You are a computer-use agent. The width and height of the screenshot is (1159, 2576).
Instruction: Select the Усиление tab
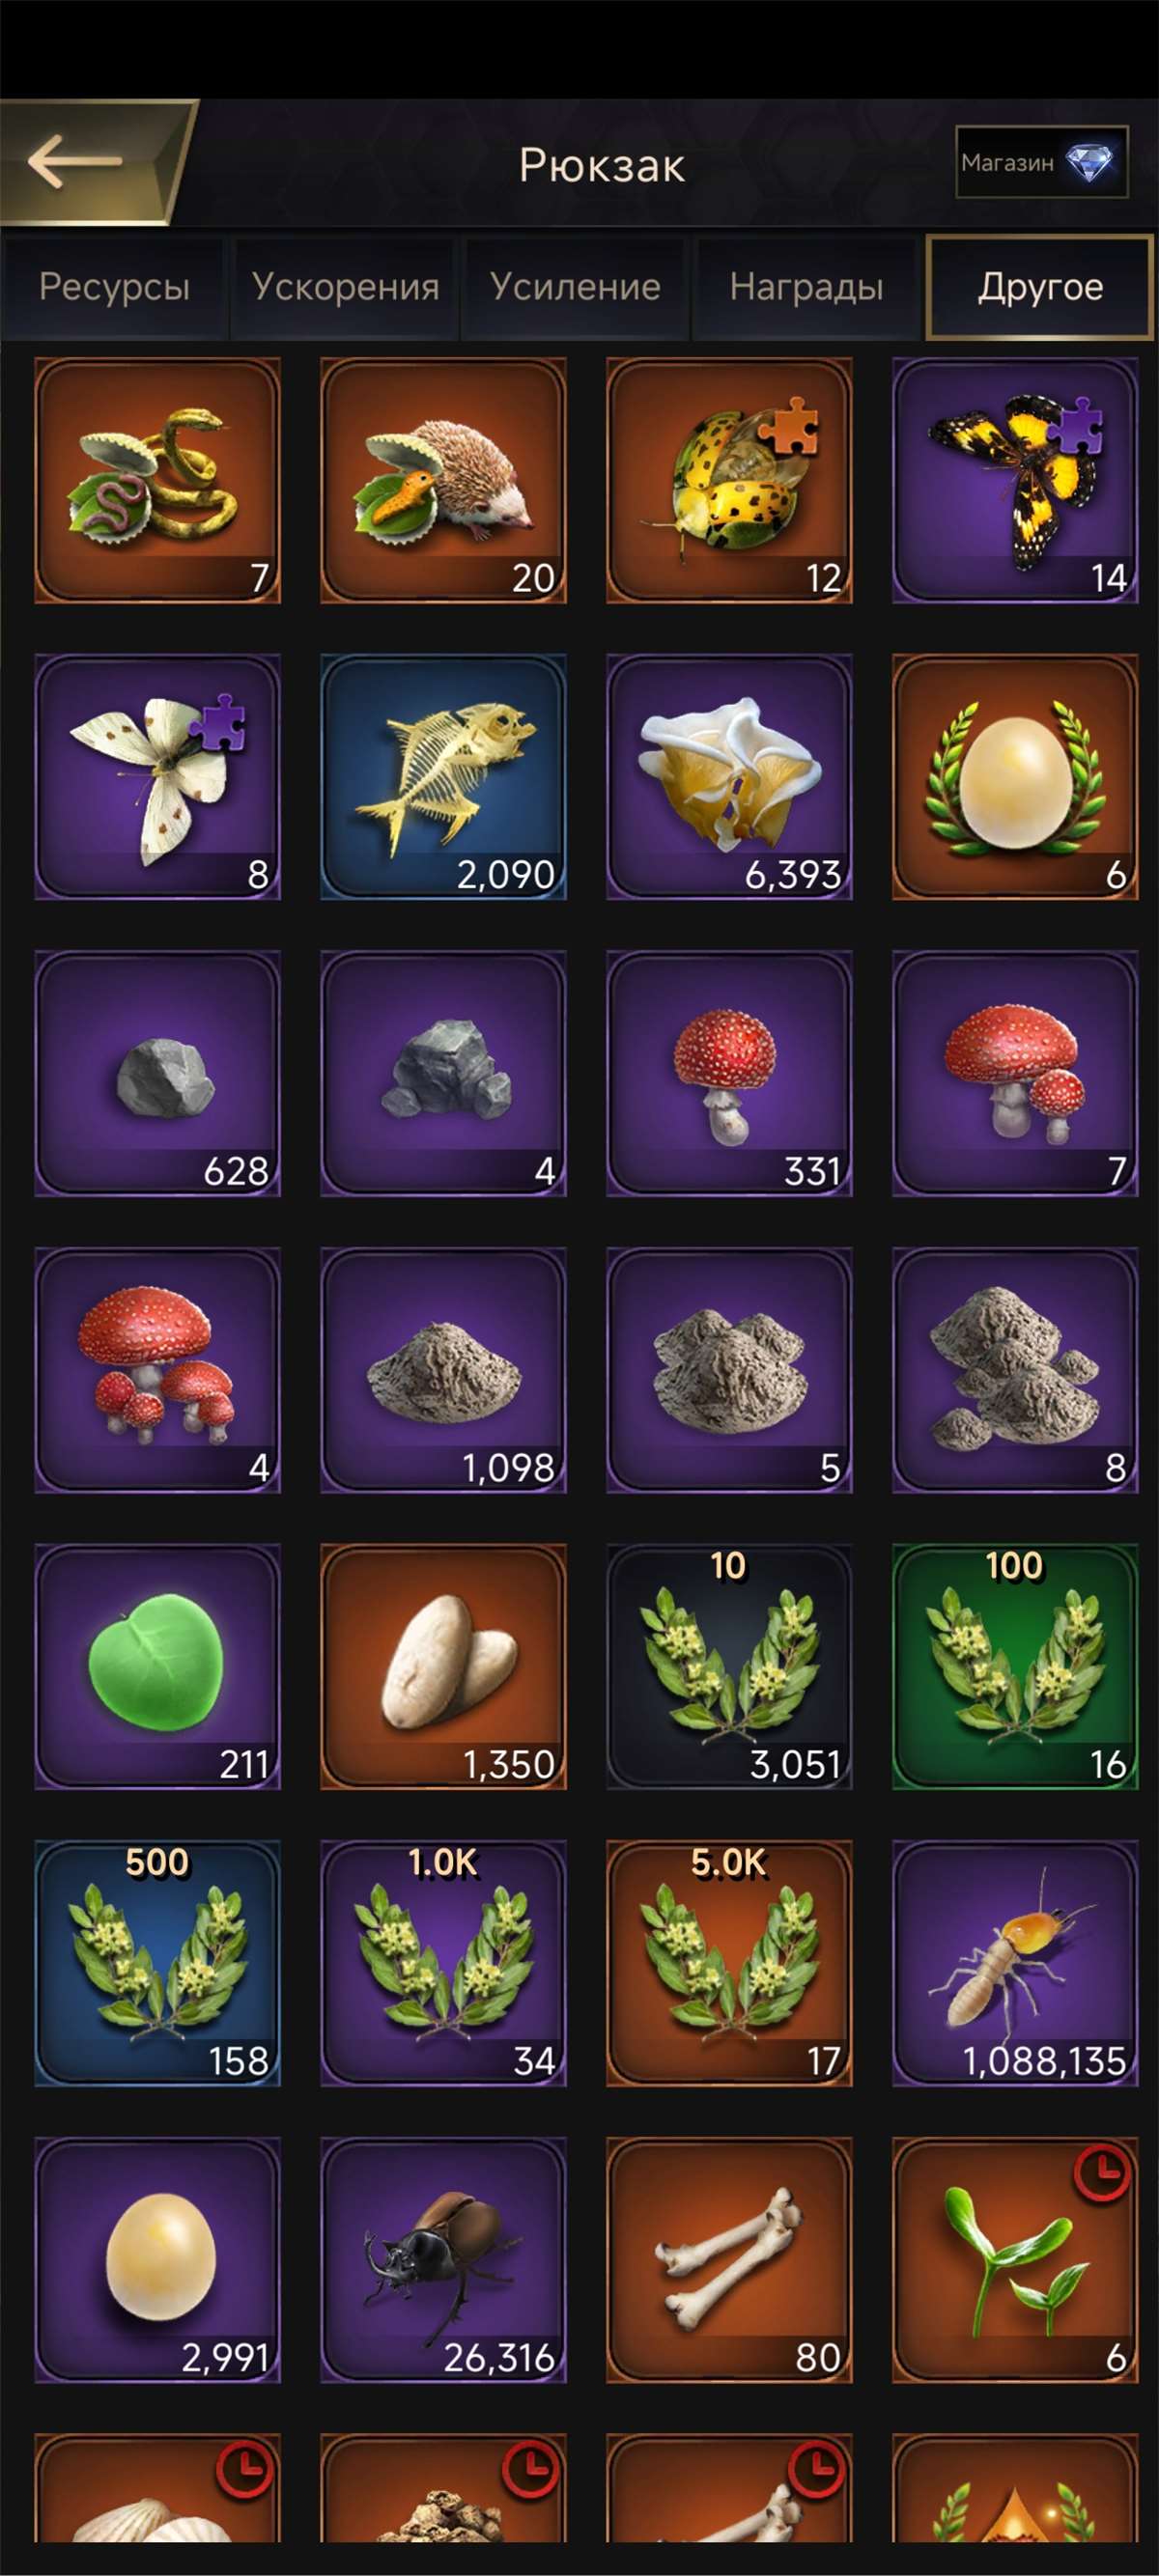click(575, 288)
